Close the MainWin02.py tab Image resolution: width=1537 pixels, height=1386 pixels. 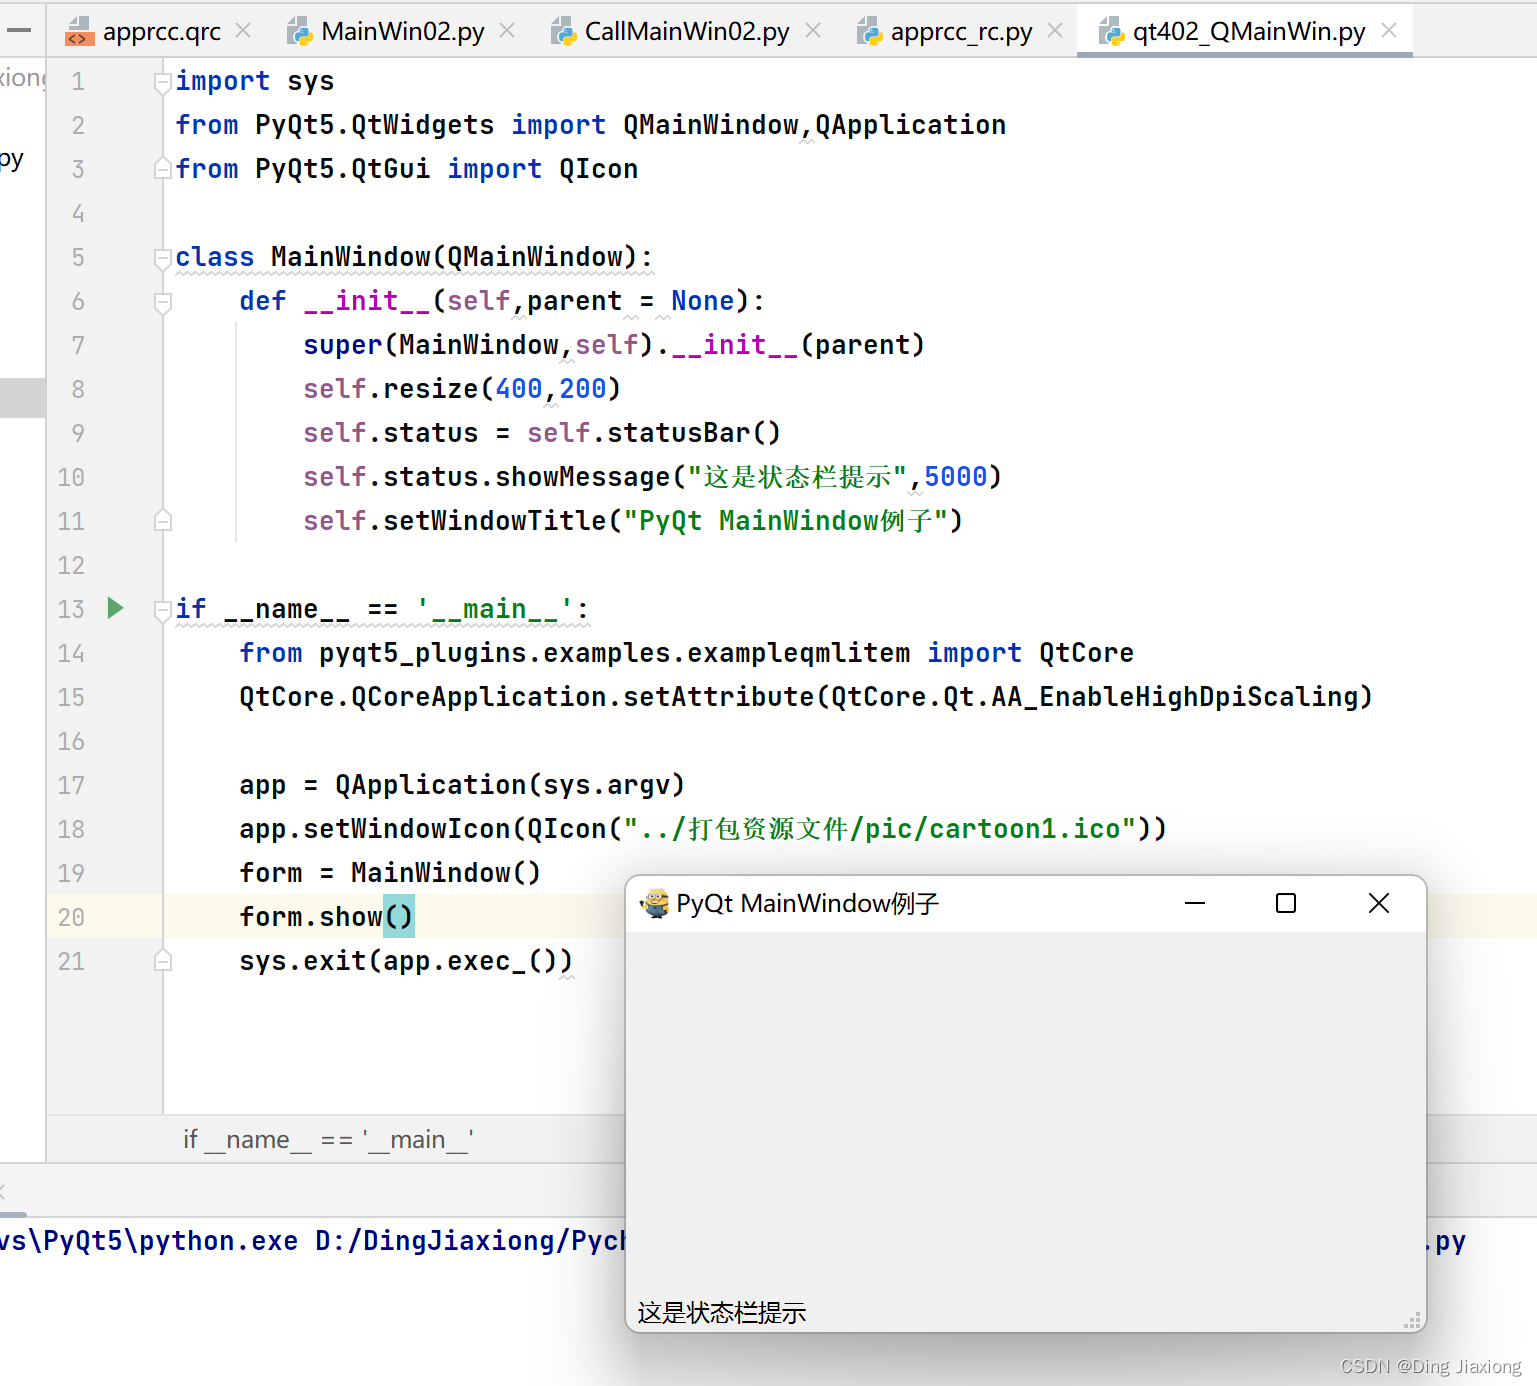point(507,31)
